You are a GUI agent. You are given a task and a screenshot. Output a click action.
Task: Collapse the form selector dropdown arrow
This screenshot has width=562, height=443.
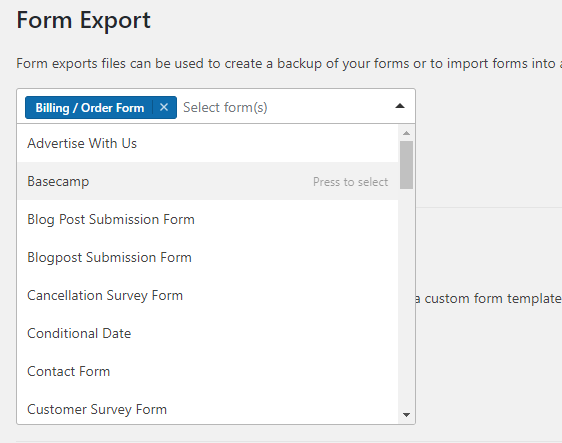point(400,106)
